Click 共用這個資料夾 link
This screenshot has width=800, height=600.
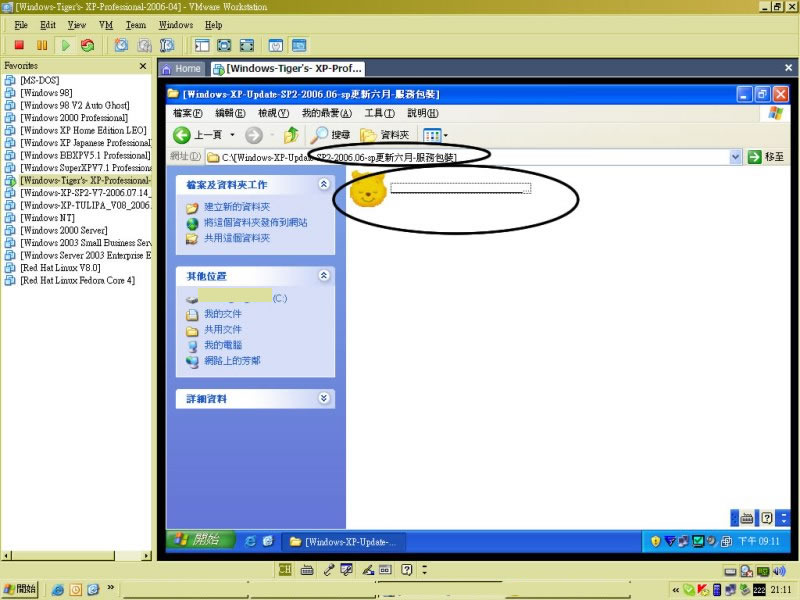coord(237,238)
